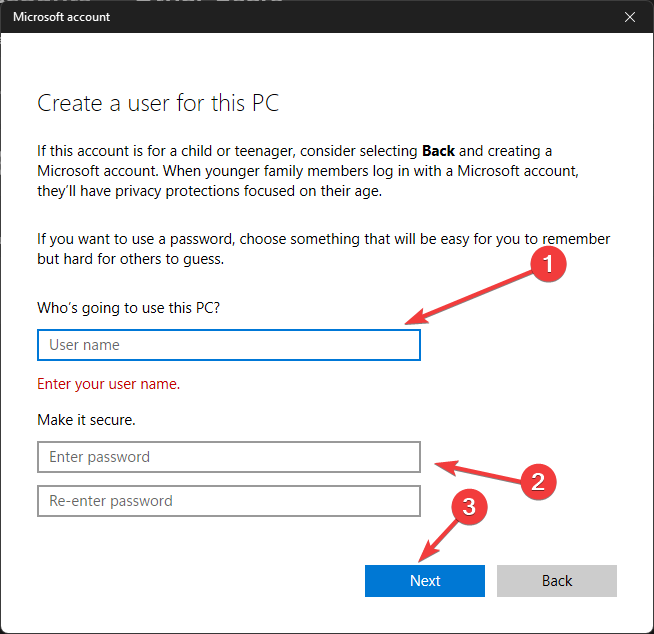Click the User name input field

tap(228, 345)
